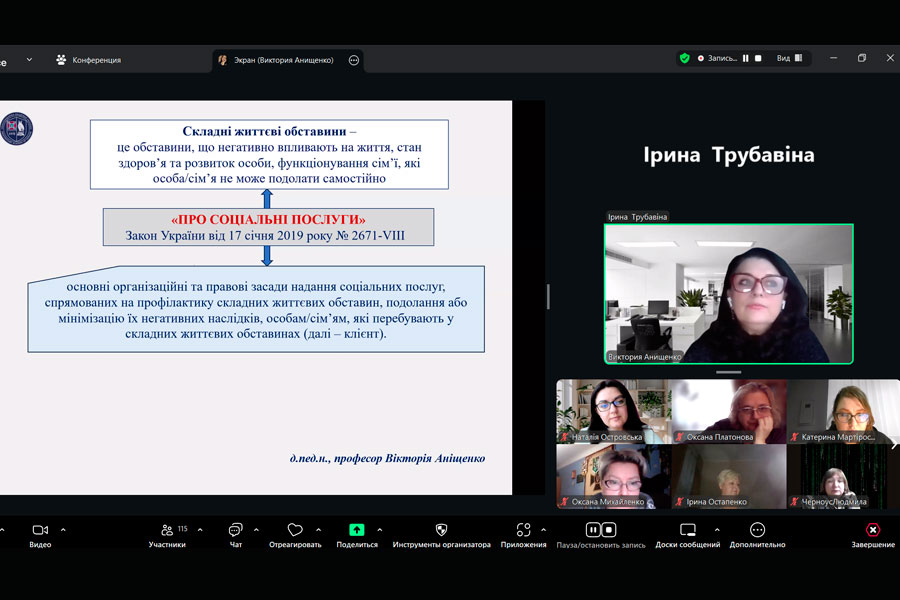Open Инструменты организатора shield icon
This screenshot has height=600, width=900.
click(441, 530)
